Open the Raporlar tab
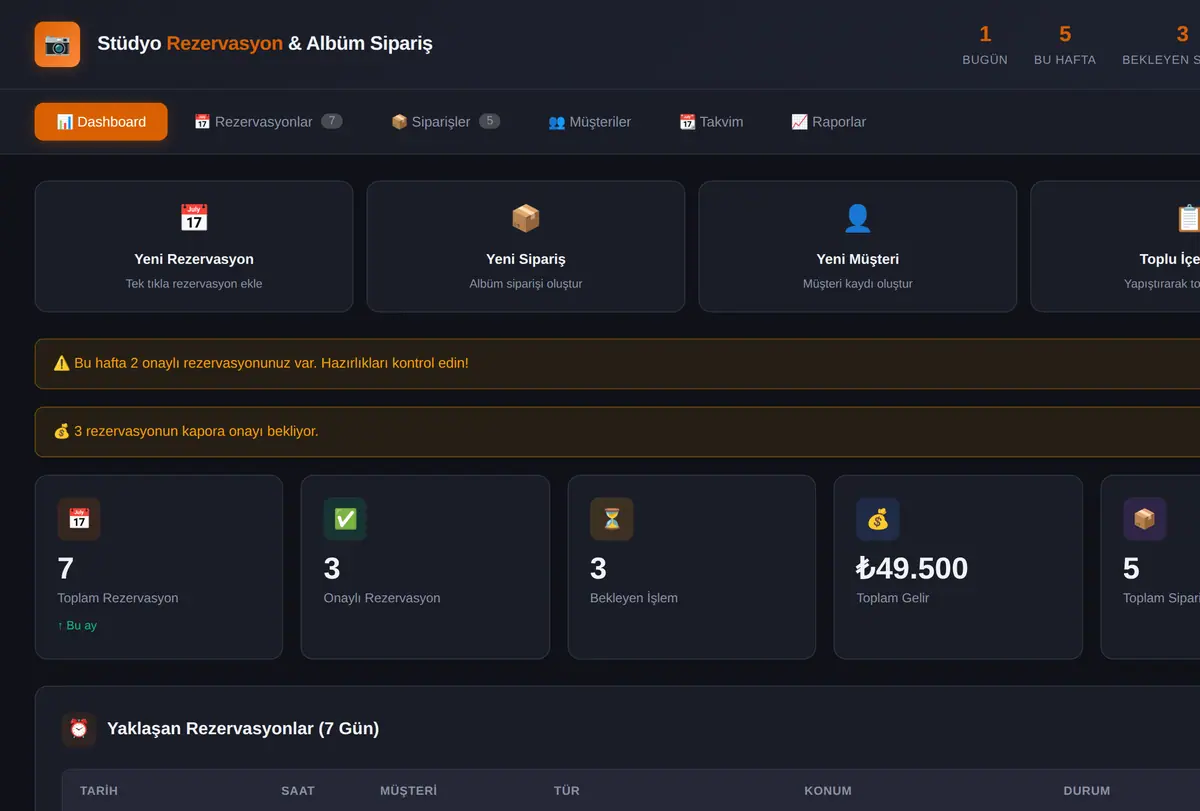Viewport: 1200px width, 811px height. (829, 122)
